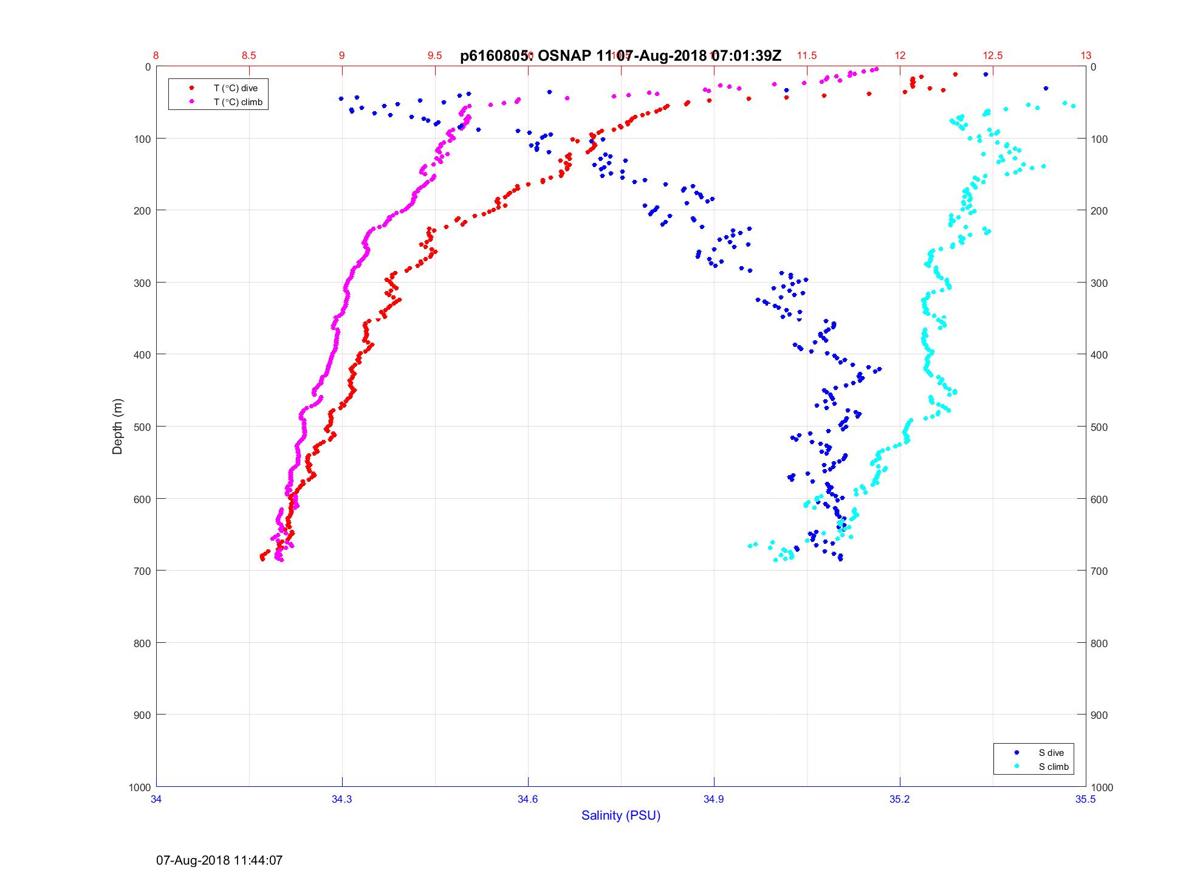Click left depth axis tick 400

pyautogui.click(x=141, y=355)
